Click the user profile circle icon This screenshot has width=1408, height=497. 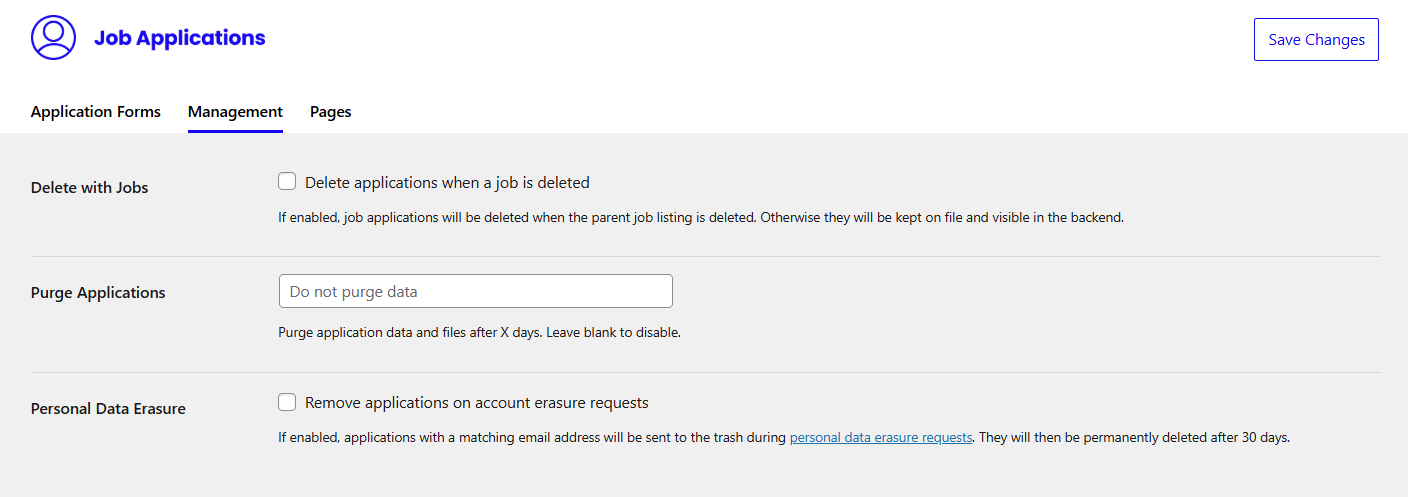(53, 38)
